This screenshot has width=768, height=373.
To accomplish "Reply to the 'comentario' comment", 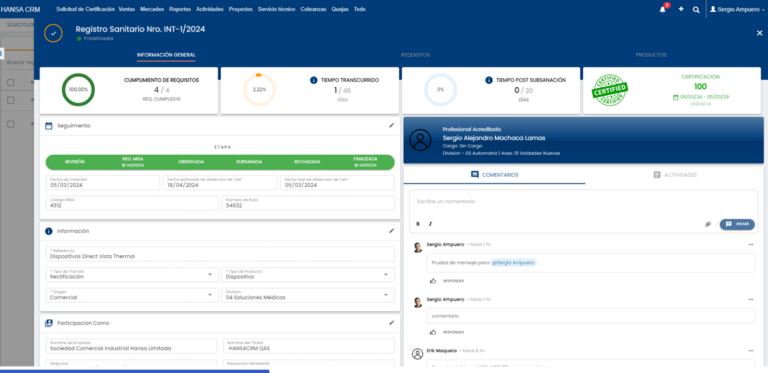I will pyautogui.click(x=454, y=332).
